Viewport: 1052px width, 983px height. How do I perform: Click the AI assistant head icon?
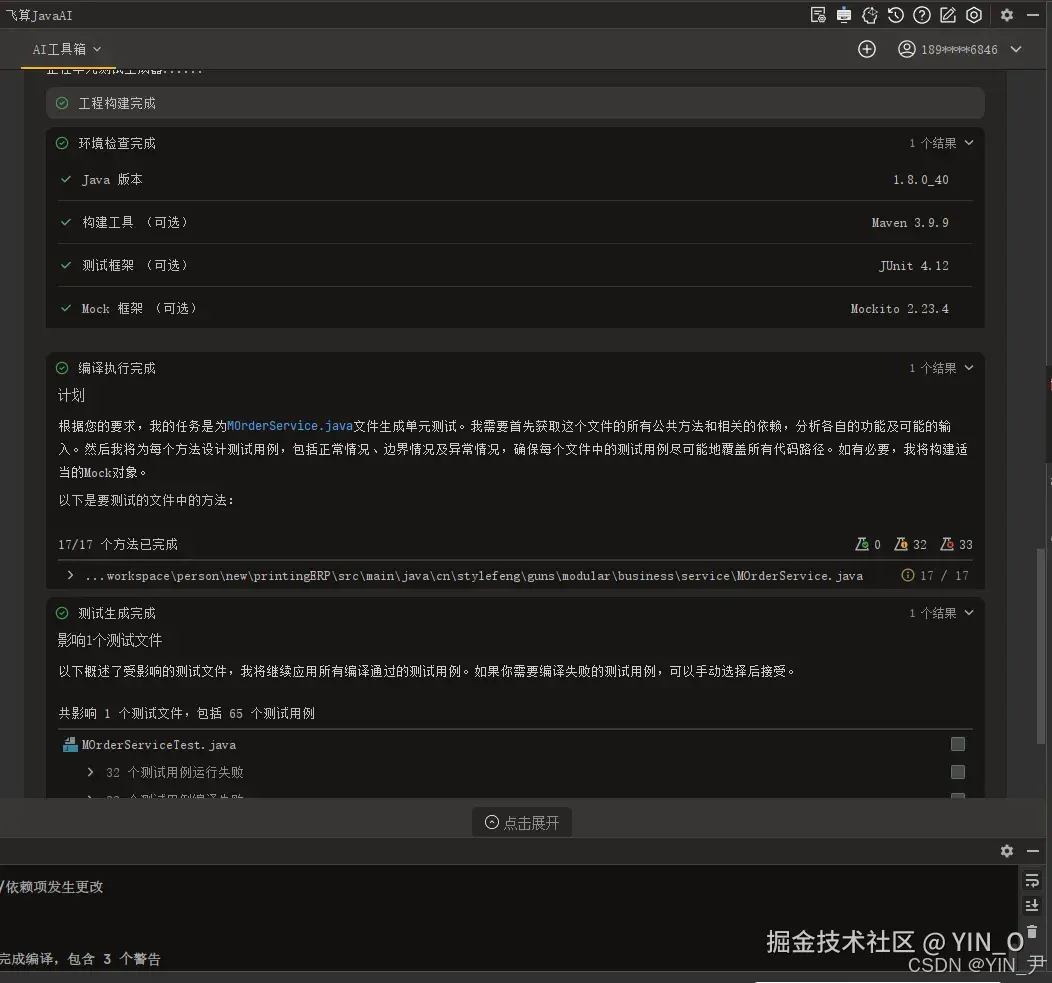[x=870, y=15]
